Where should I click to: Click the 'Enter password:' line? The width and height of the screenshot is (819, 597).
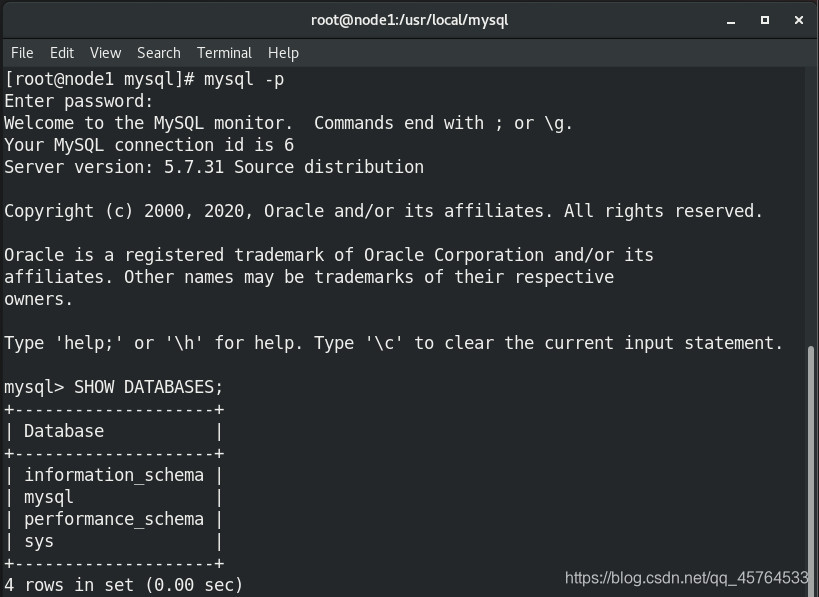78,101
